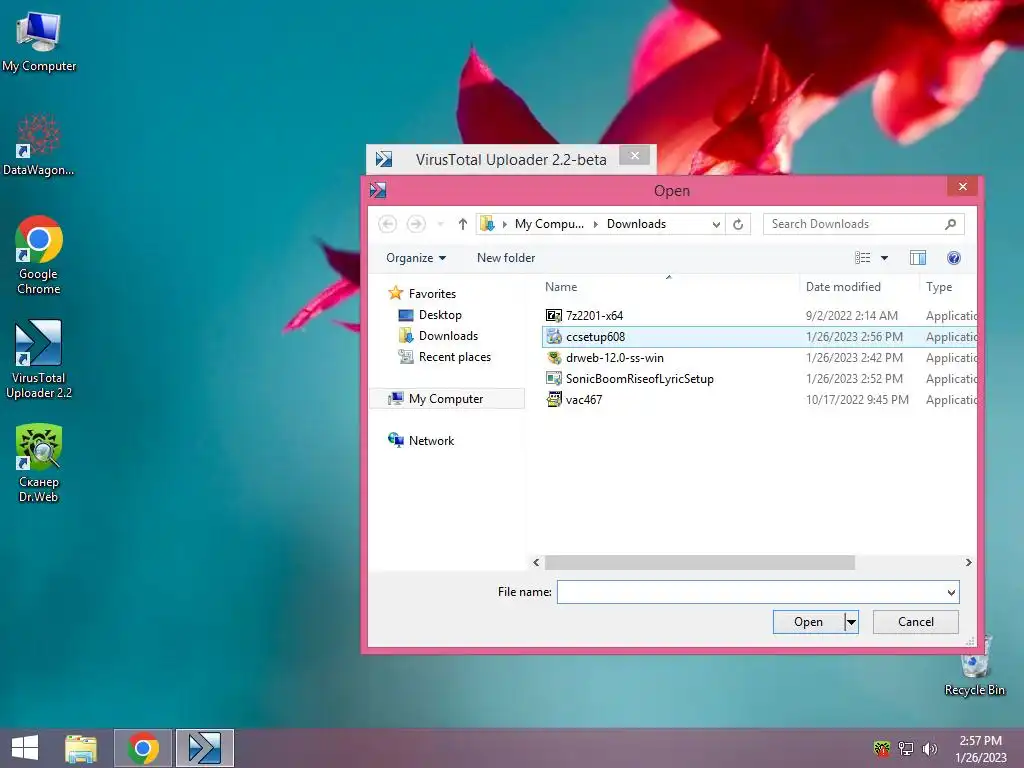
Task: Open Dr.Web tray icon
Action: pos(882,748)
